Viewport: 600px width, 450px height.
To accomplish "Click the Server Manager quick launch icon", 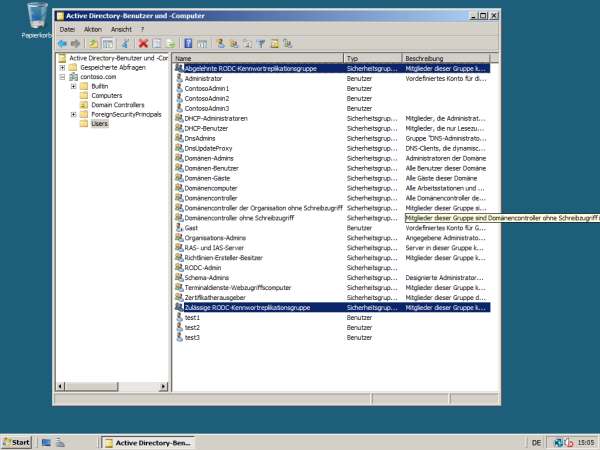I will point(60,442).
